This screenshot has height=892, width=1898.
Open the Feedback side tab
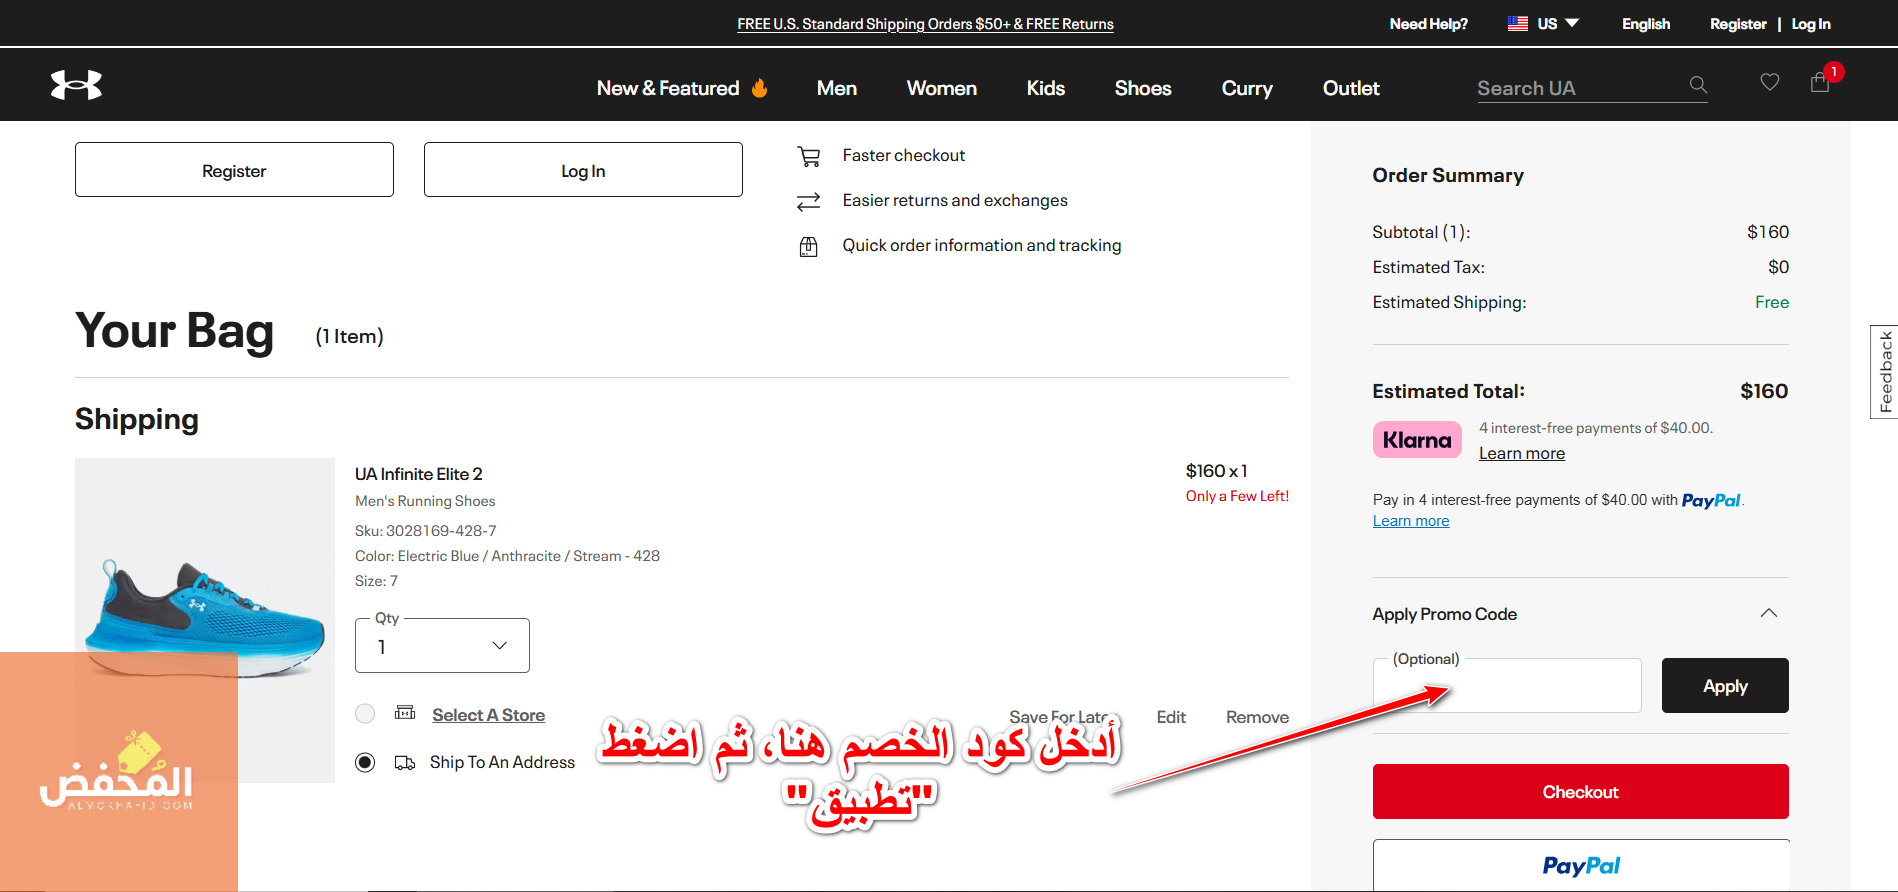1884,372
